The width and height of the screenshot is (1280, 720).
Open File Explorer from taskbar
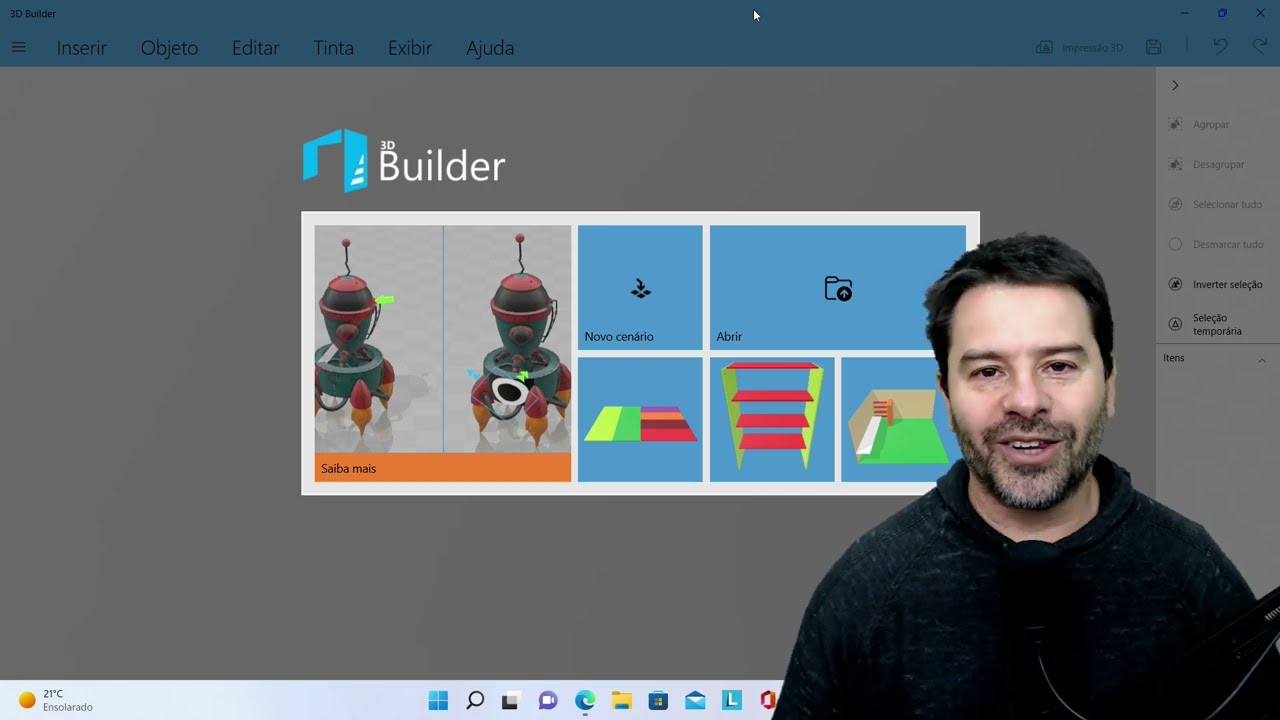[x=622, y=700]
